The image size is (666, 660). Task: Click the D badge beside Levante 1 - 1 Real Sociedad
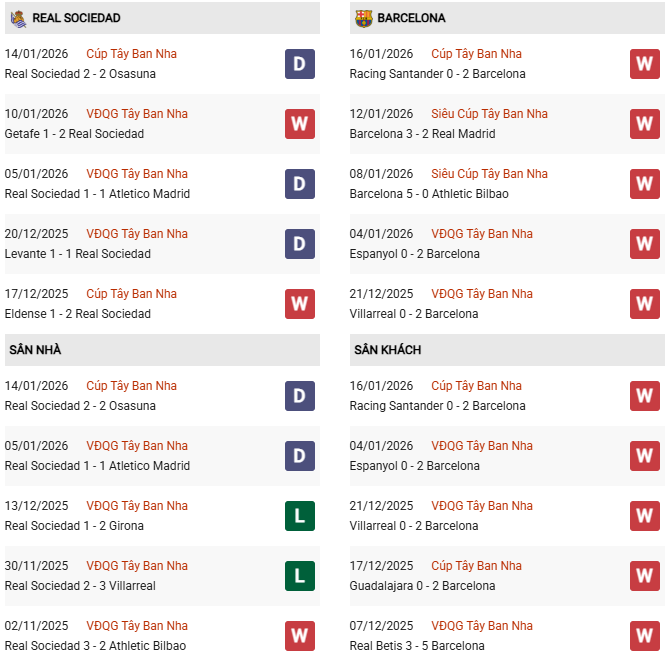299,244
